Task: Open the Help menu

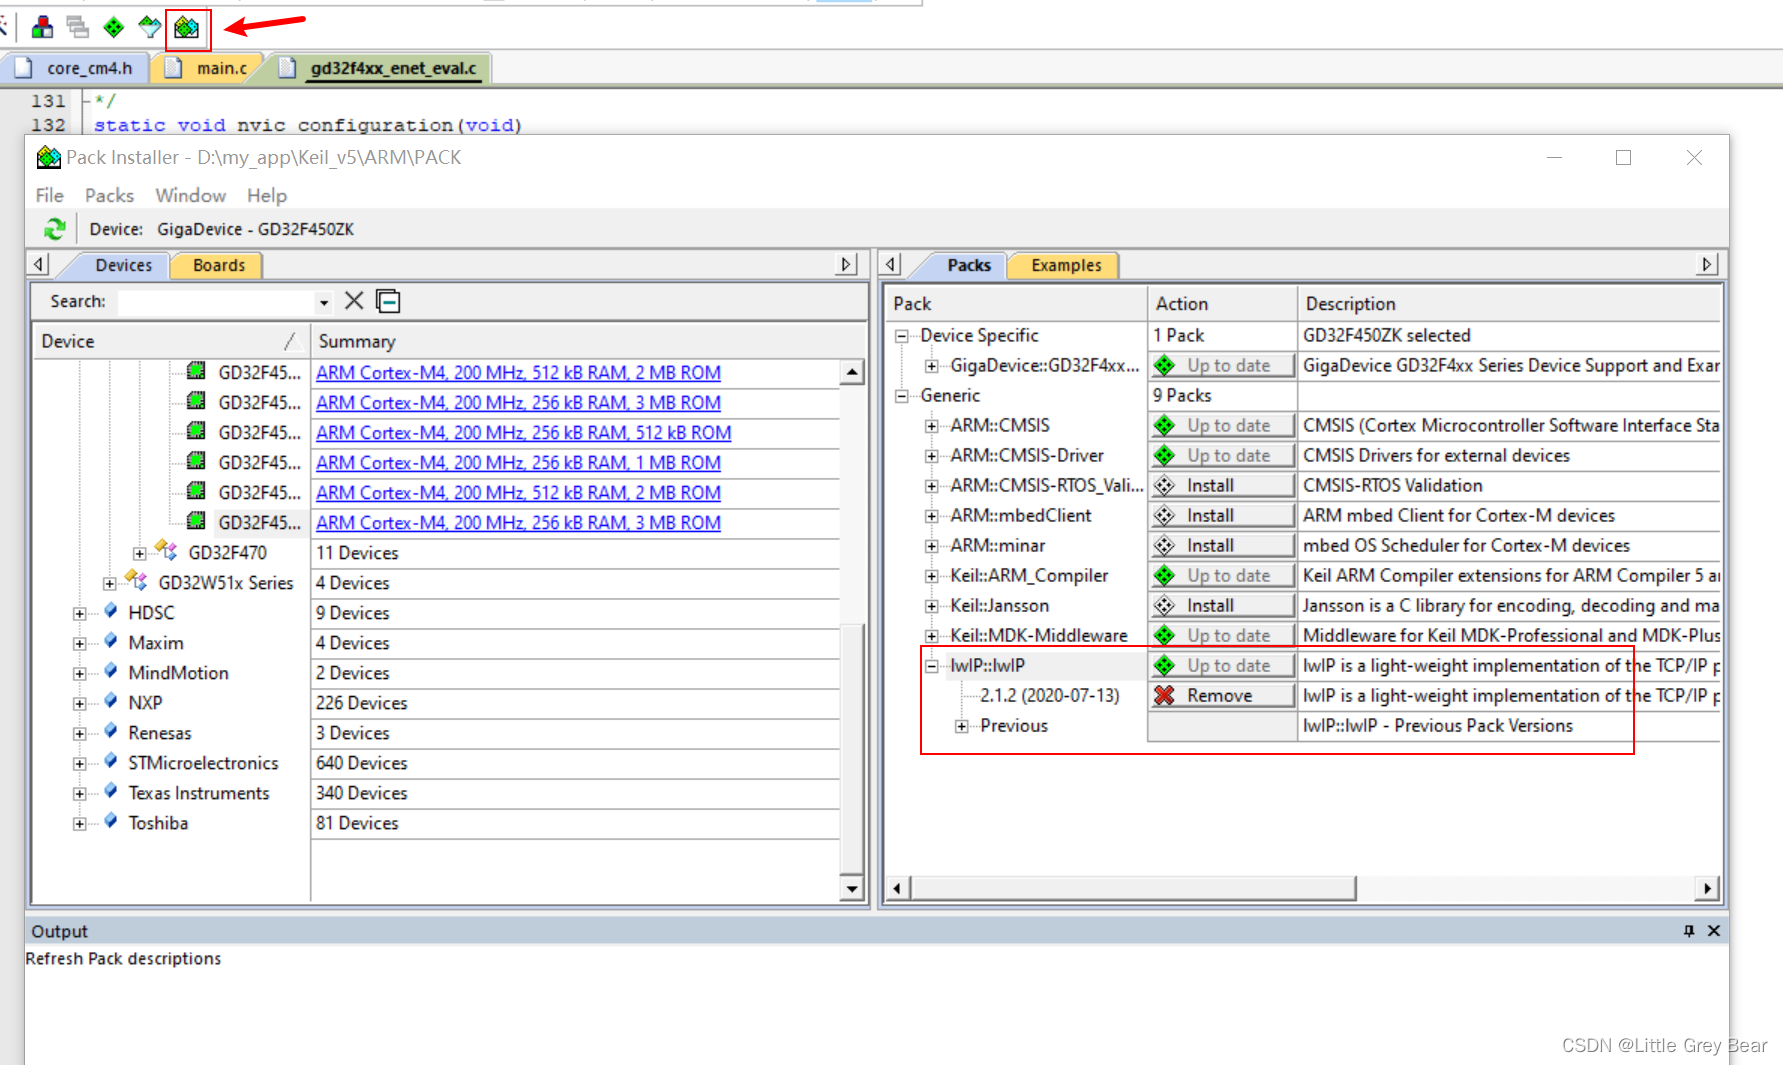Action: pyautogui.click(x=267, y=195)
